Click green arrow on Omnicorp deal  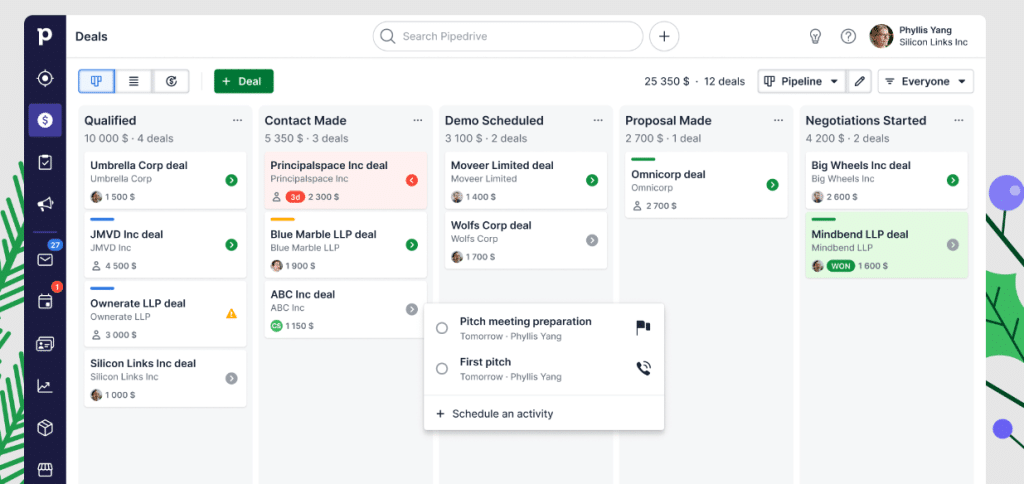772,185
